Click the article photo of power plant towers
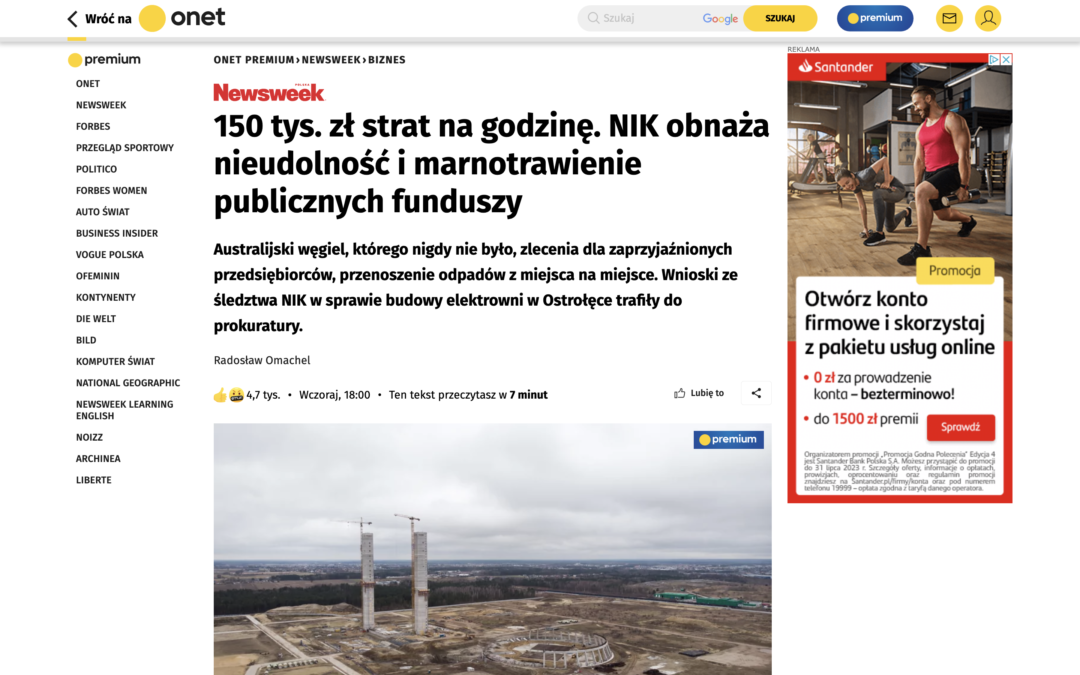1080x675 pixels. [x=492, y=549]
